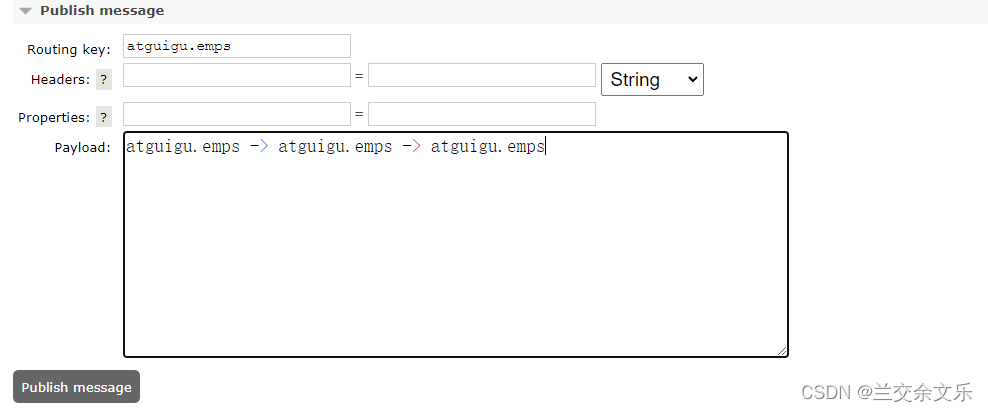
Task: Click the Payload label text
Action: (x=83, y=147)
